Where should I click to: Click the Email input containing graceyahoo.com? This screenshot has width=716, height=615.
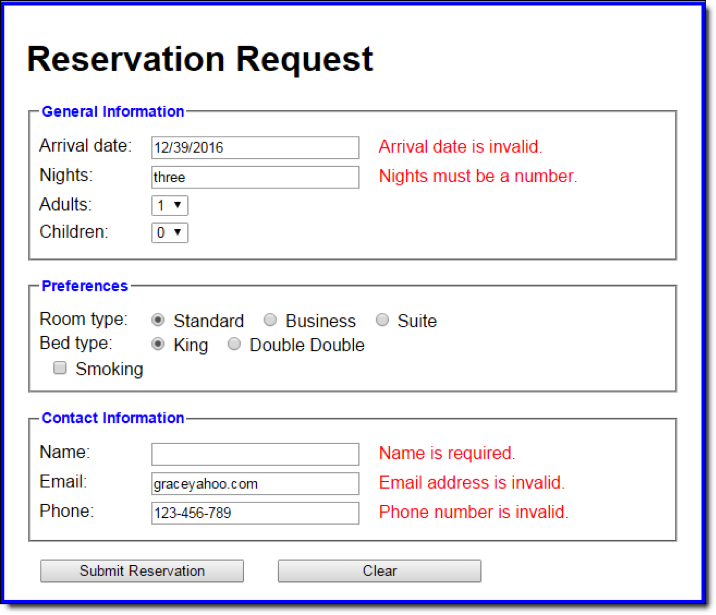click(x=255, y=484)
